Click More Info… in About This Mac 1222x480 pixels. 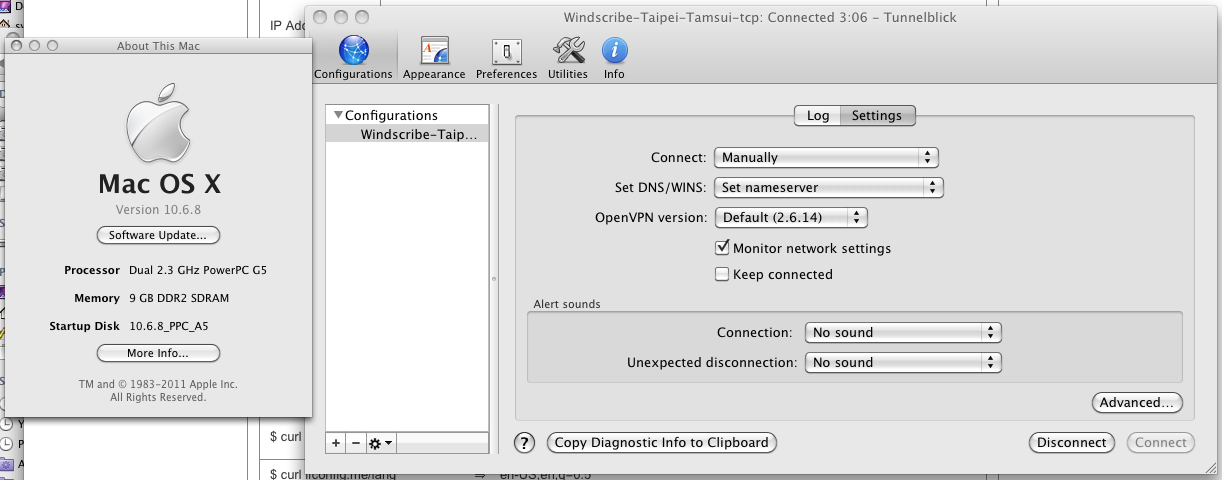pos(158,353)
